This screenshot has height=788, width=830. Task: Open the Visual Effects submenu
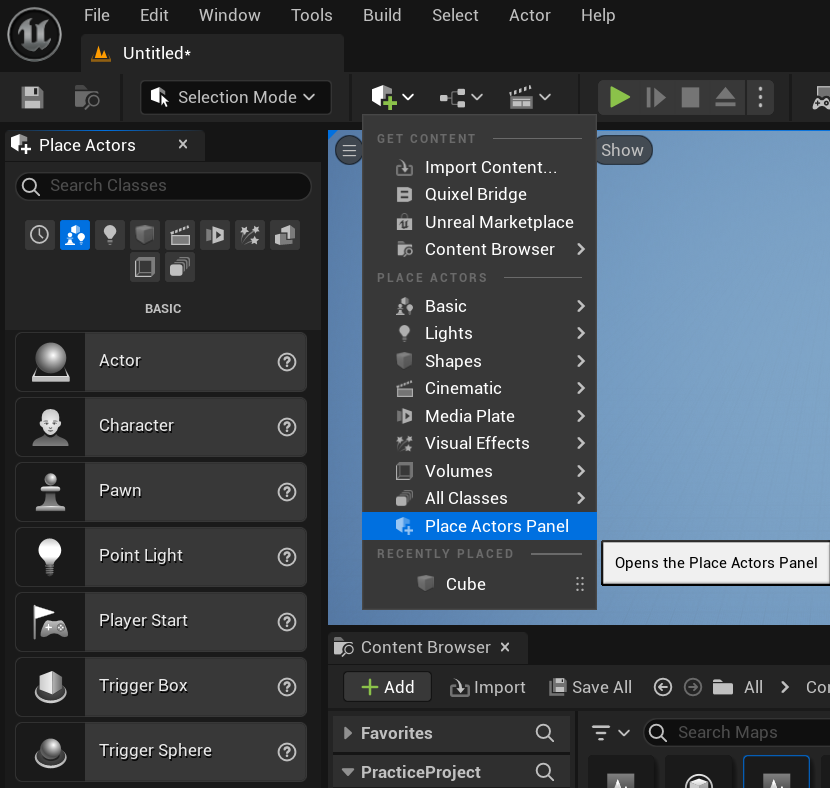(x=479, y=443)
